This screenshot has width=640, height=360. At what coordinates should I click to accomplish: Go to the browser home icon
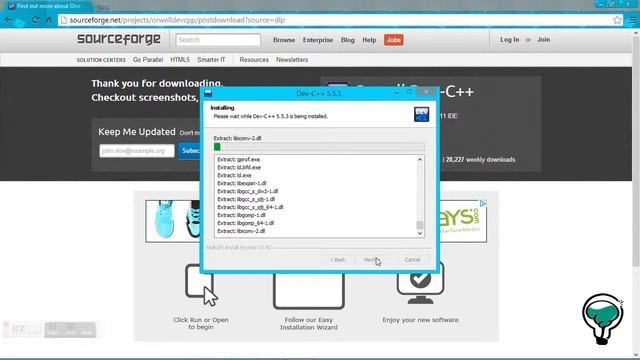(49, 20)
